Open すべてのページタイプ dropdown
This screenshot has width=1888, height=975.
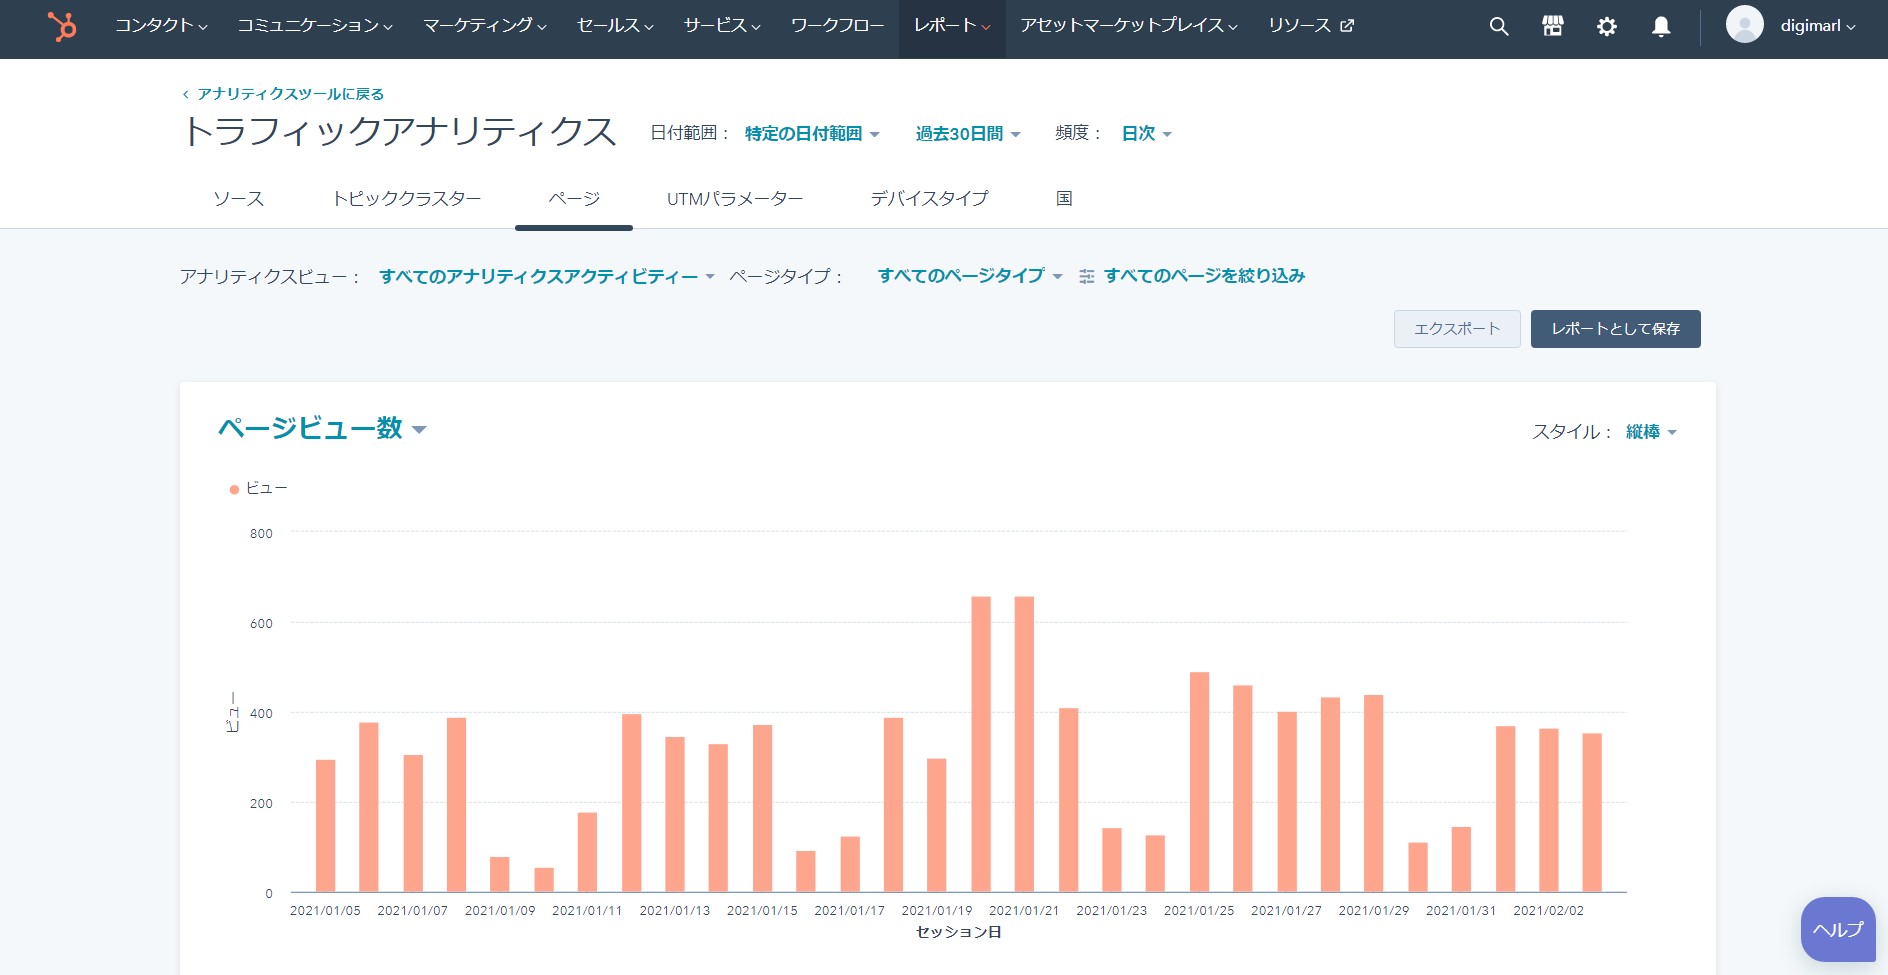(x=970, y=276)
